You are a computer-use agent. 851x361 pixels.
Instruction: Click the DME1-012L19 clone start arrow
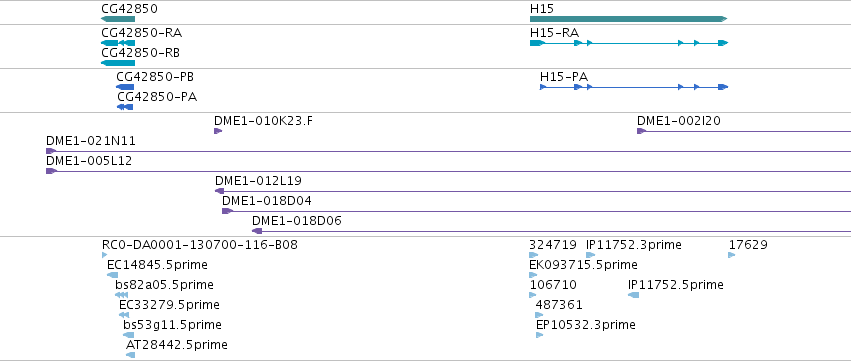click(220, 191)
